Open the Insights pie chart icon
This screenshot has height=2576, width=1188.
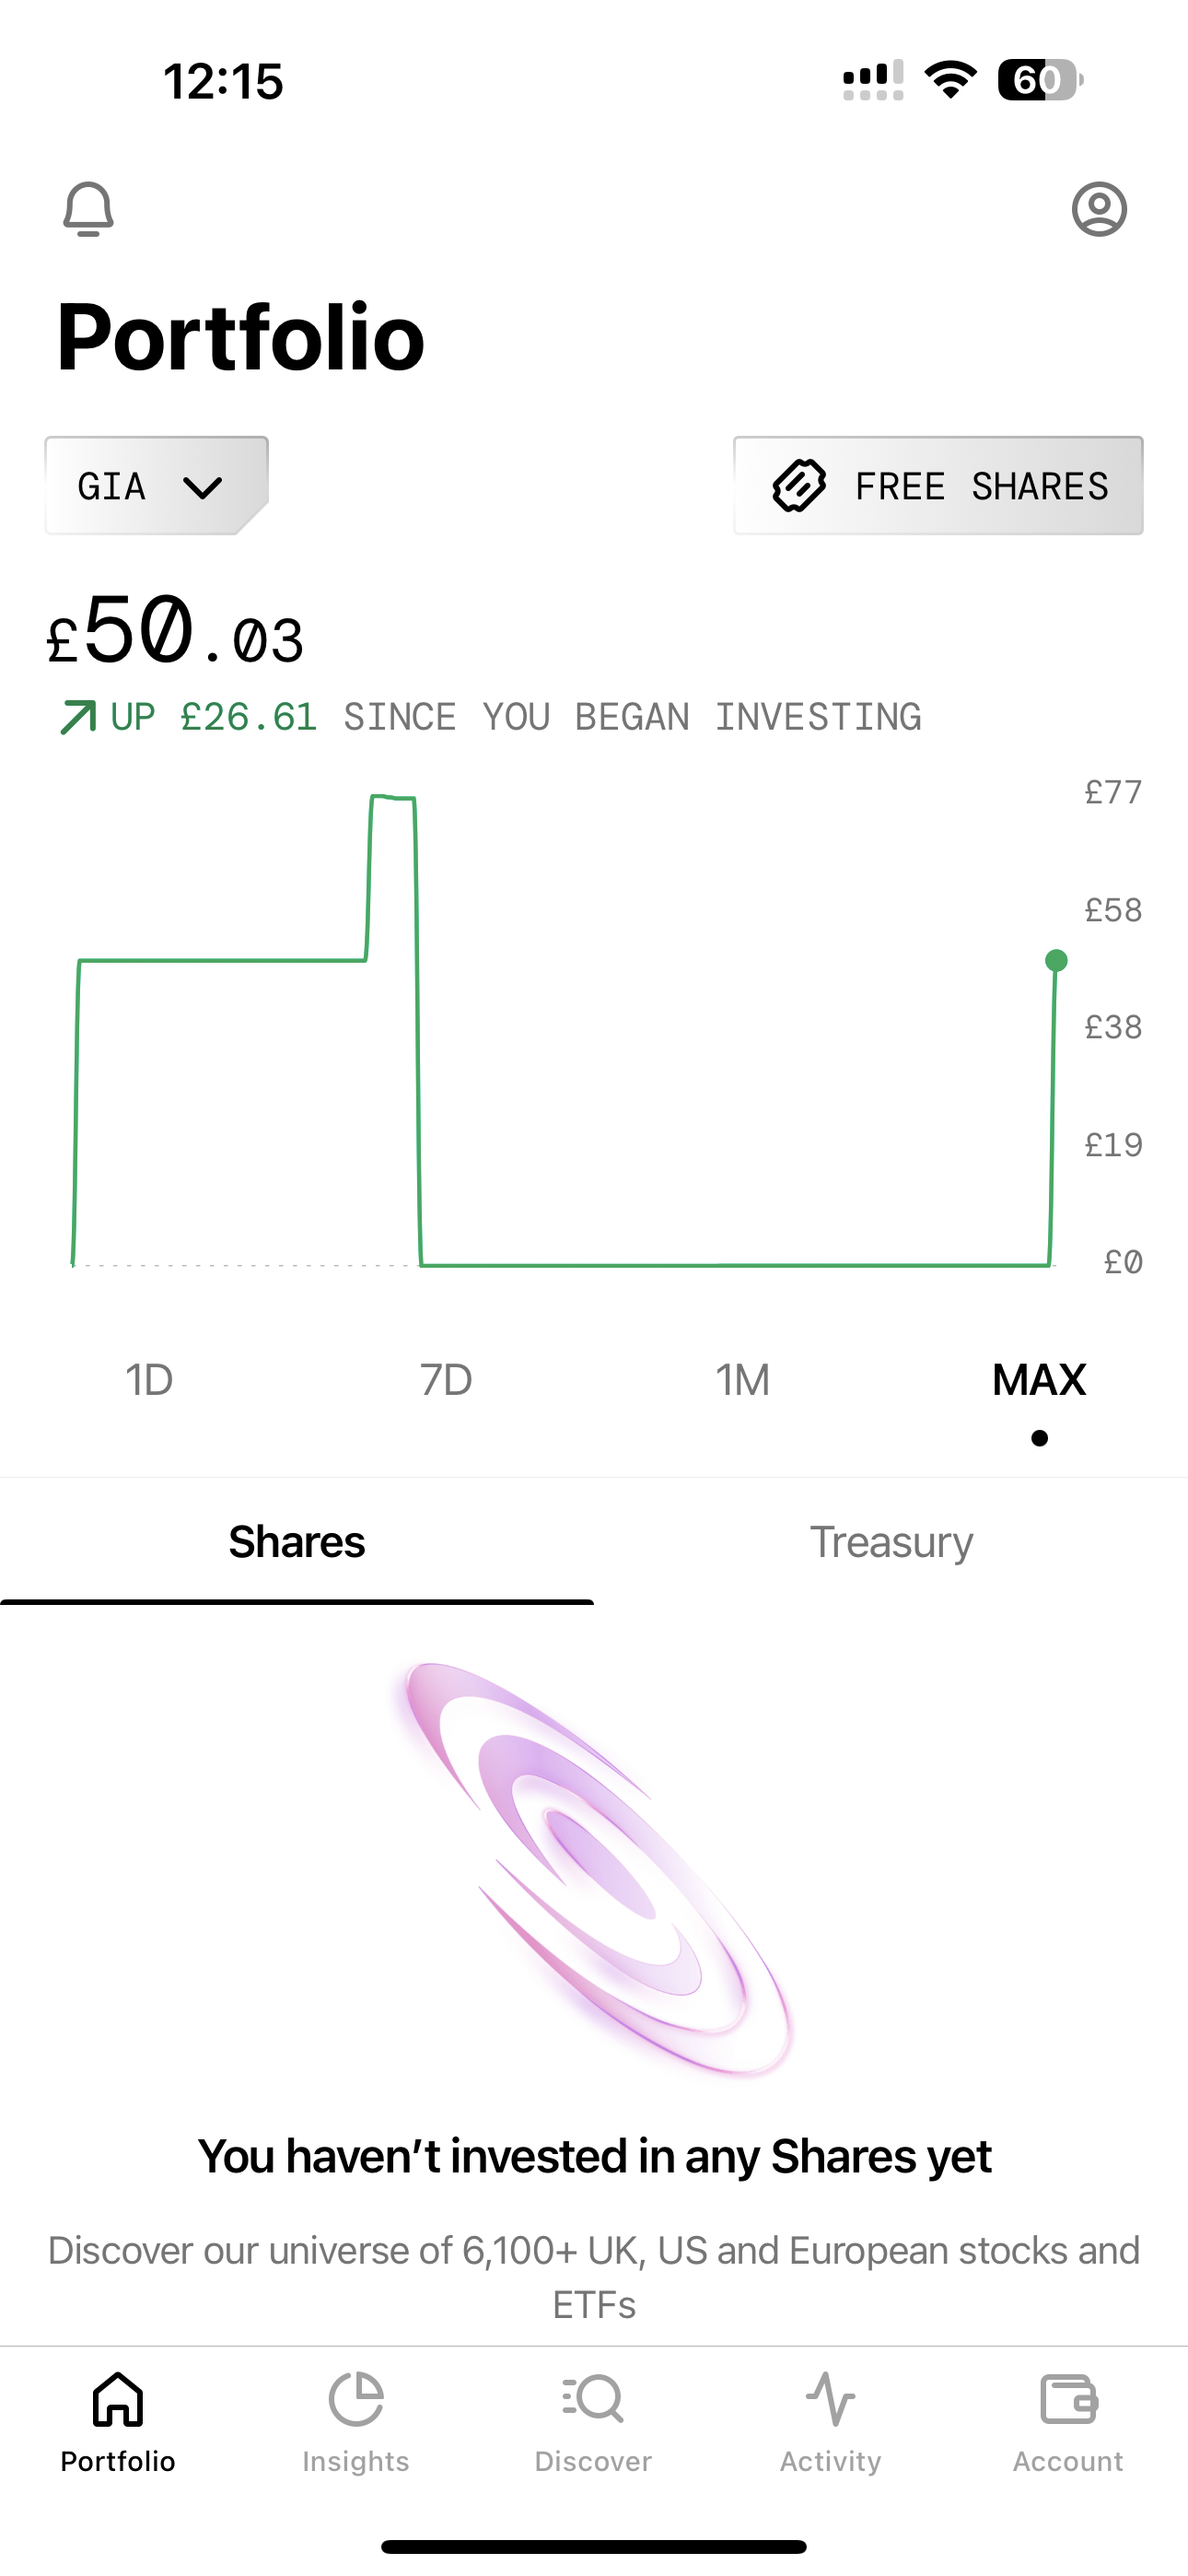coord(356,2399)
